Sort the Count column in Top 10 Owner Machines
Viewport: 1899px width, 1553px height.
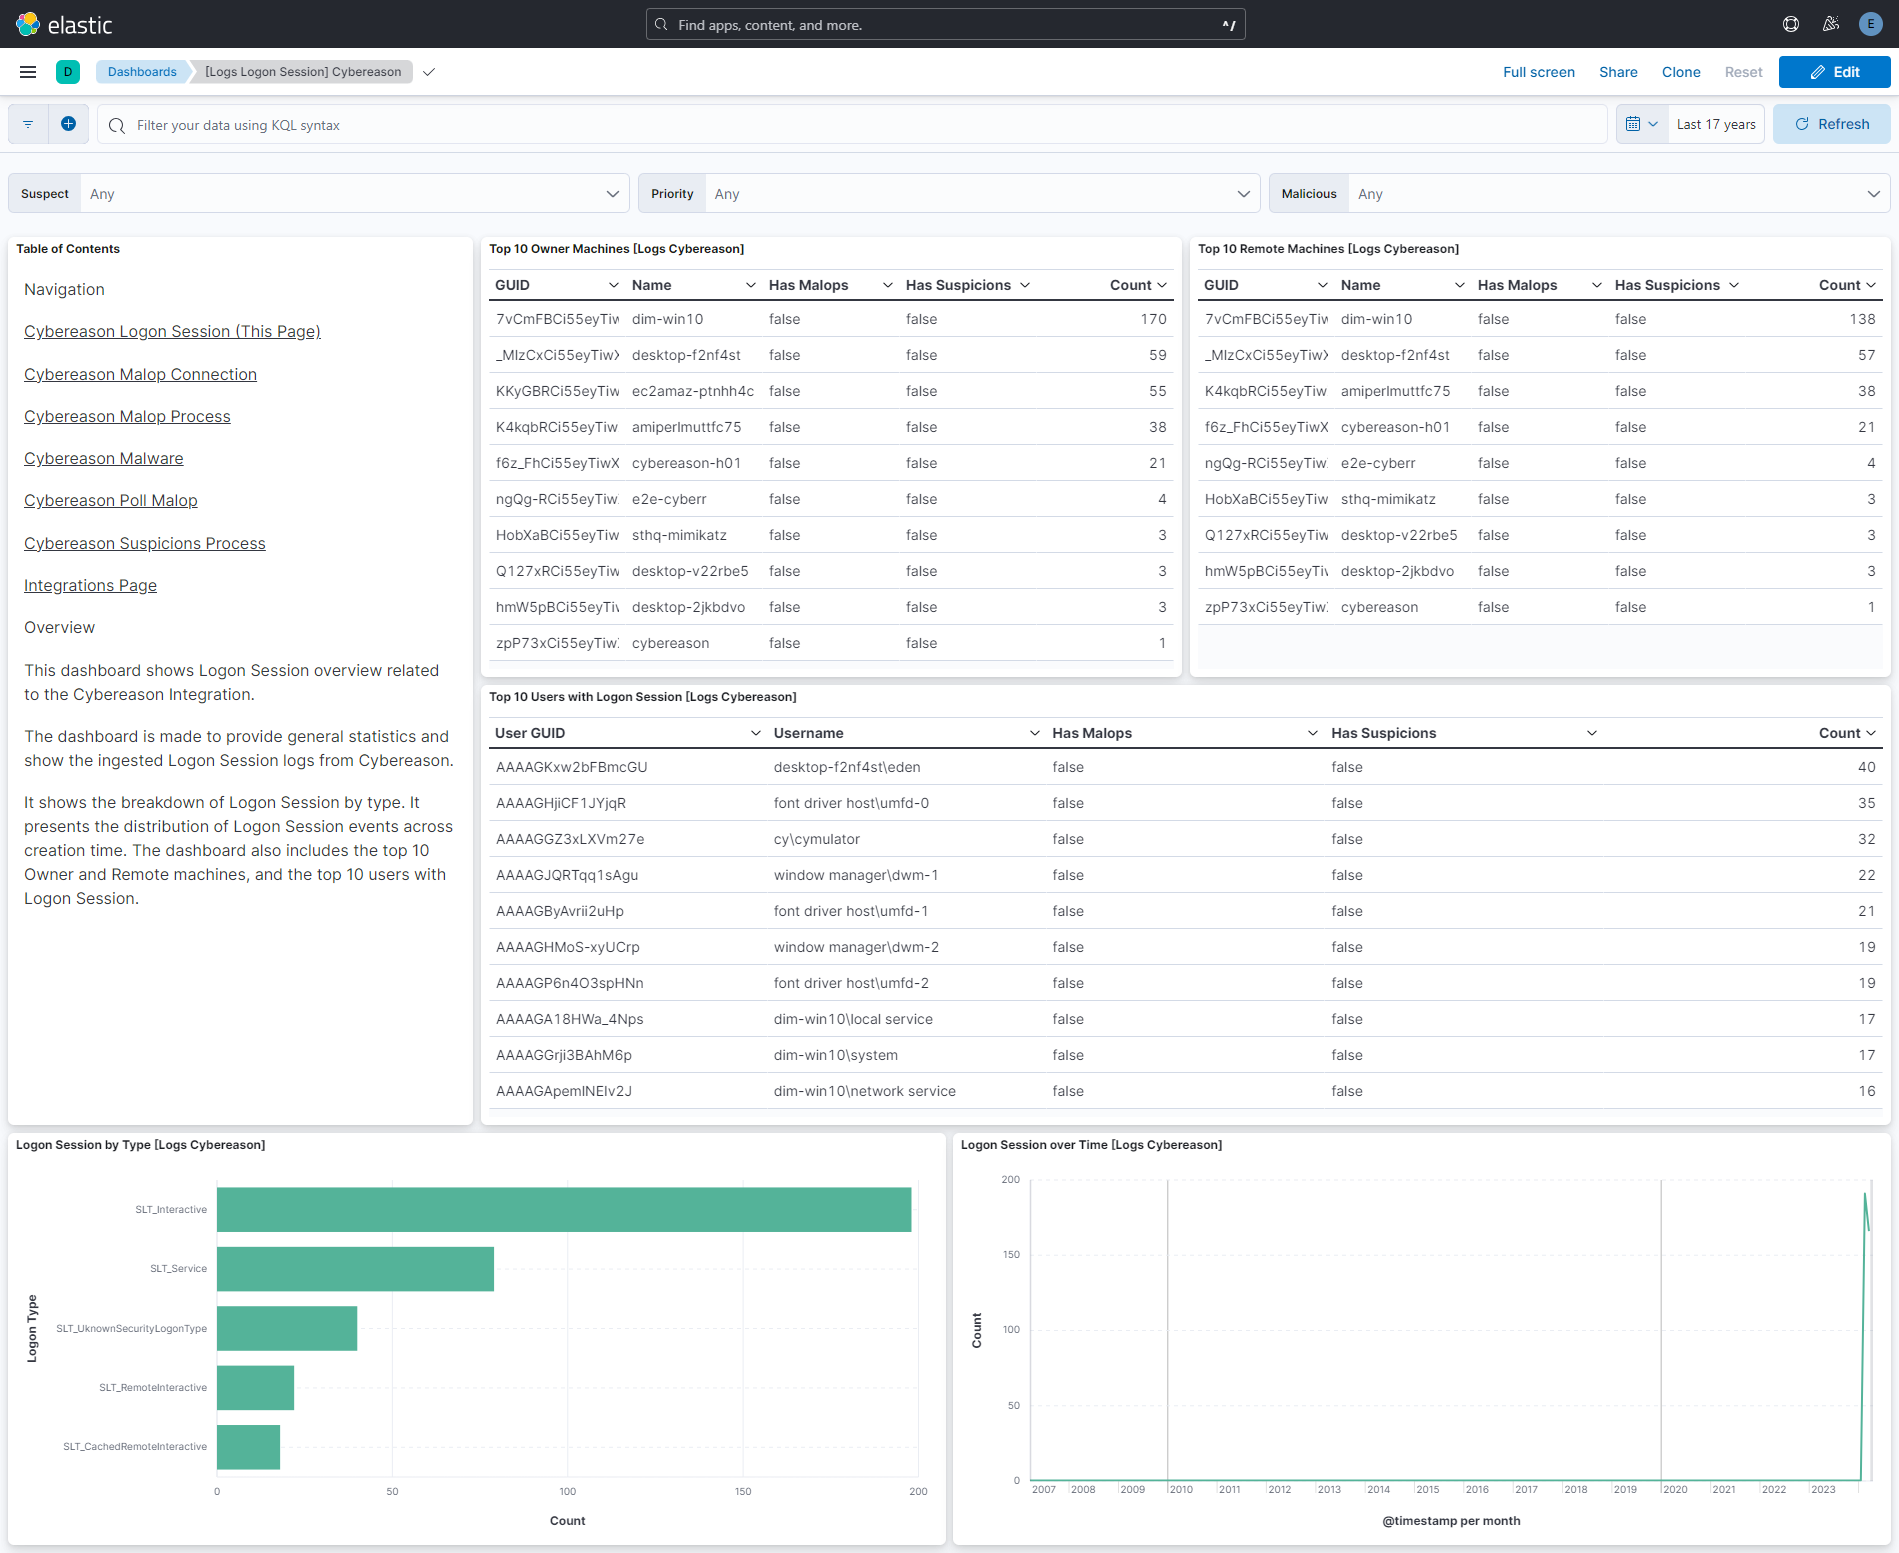[x=1137, y=285]
